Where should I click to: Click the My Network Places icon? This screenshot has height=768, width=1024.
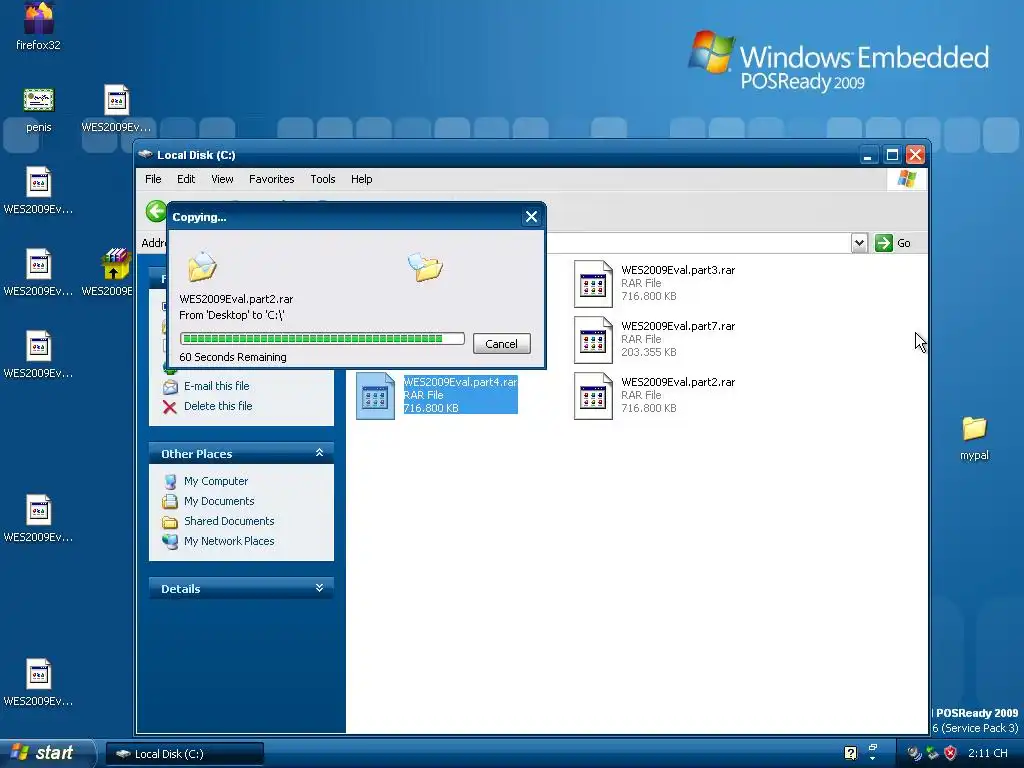[x=170, y=541]
